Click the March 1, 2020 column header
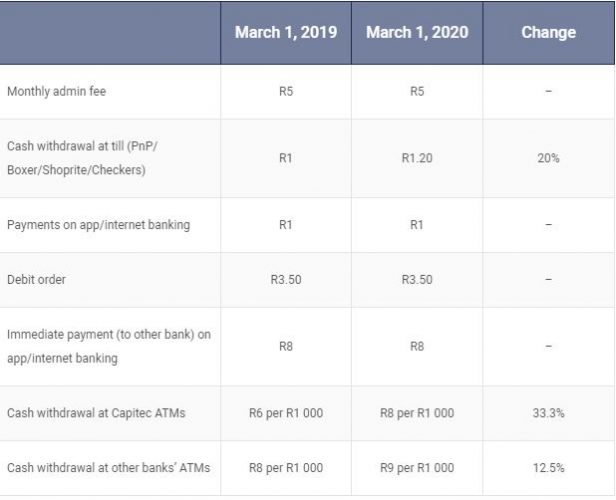 (x=417, y=33)
